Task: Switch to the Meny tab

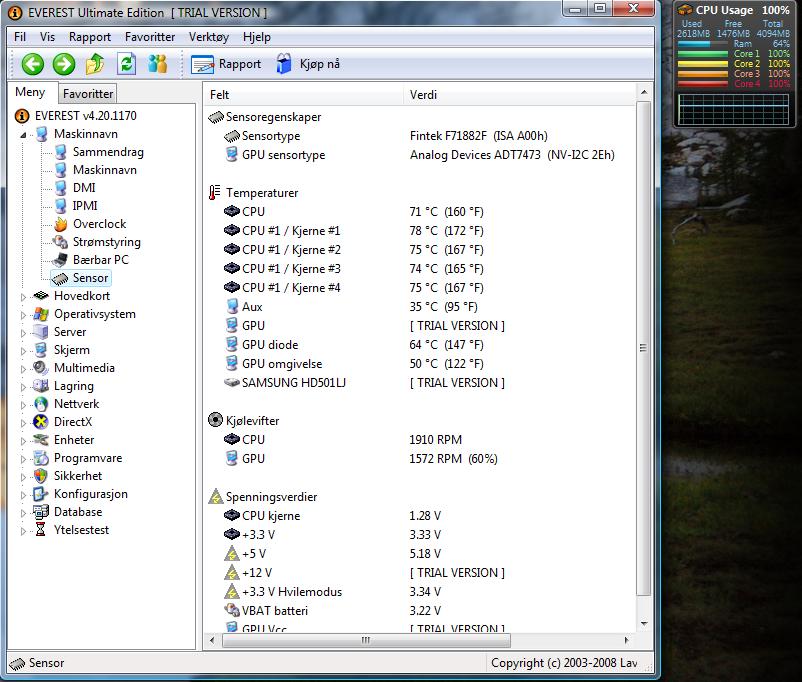Action: pos(30,92)
